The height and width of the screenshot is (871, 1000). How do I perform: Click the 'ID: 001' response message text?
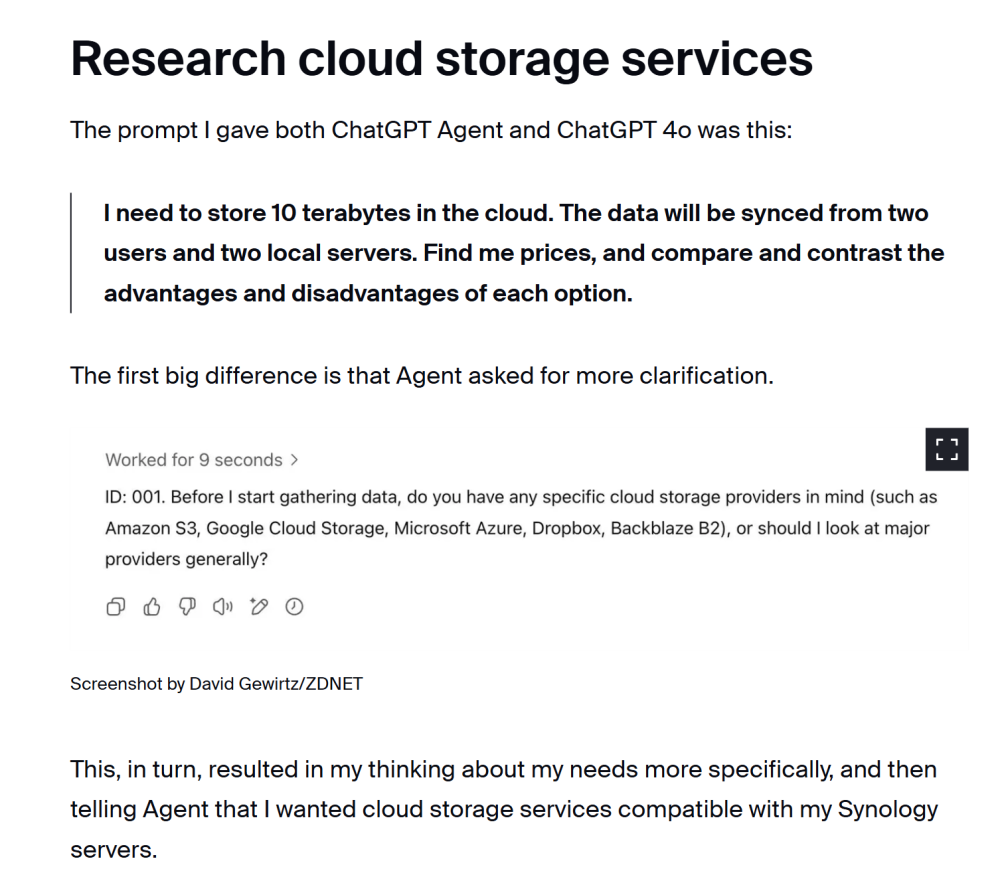point(521,528)
